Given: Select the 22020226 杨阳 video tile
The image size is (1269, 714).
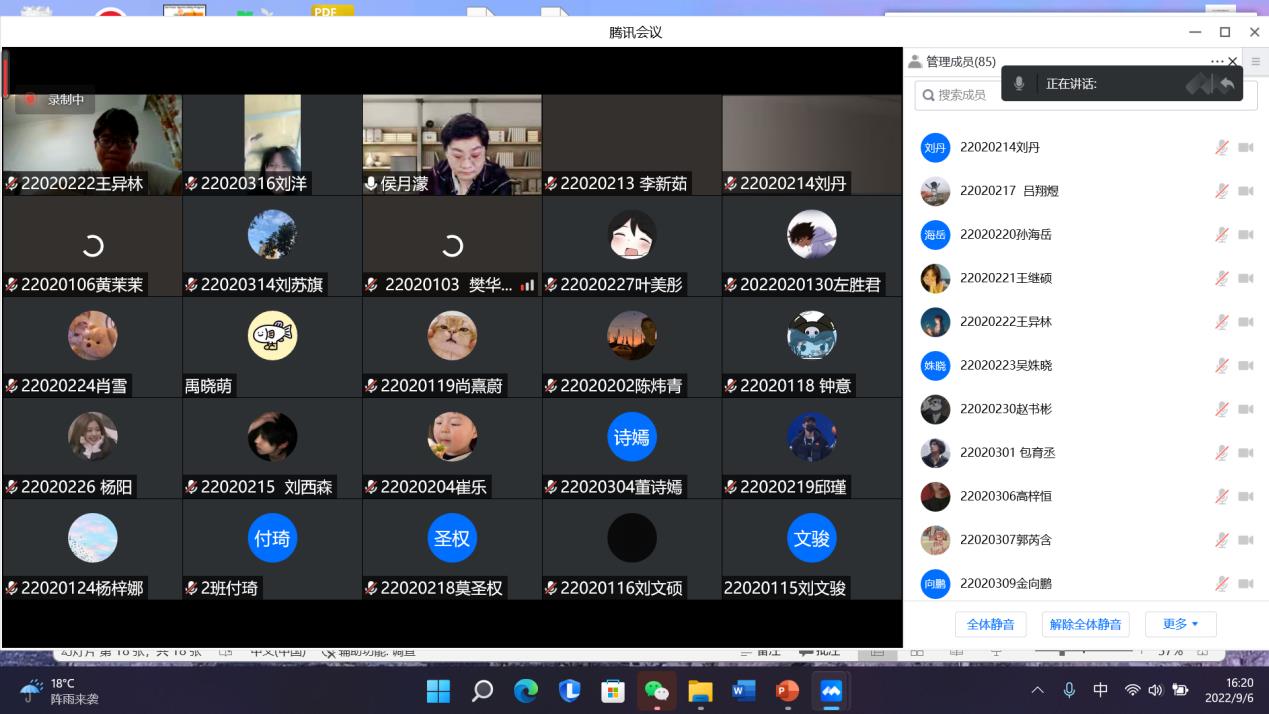Looking at the screenshot, I should click(92, 448).
